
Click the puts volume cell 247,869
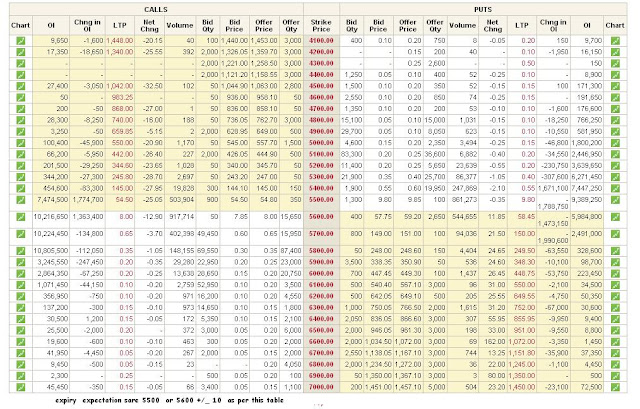(x=462, y=189)
